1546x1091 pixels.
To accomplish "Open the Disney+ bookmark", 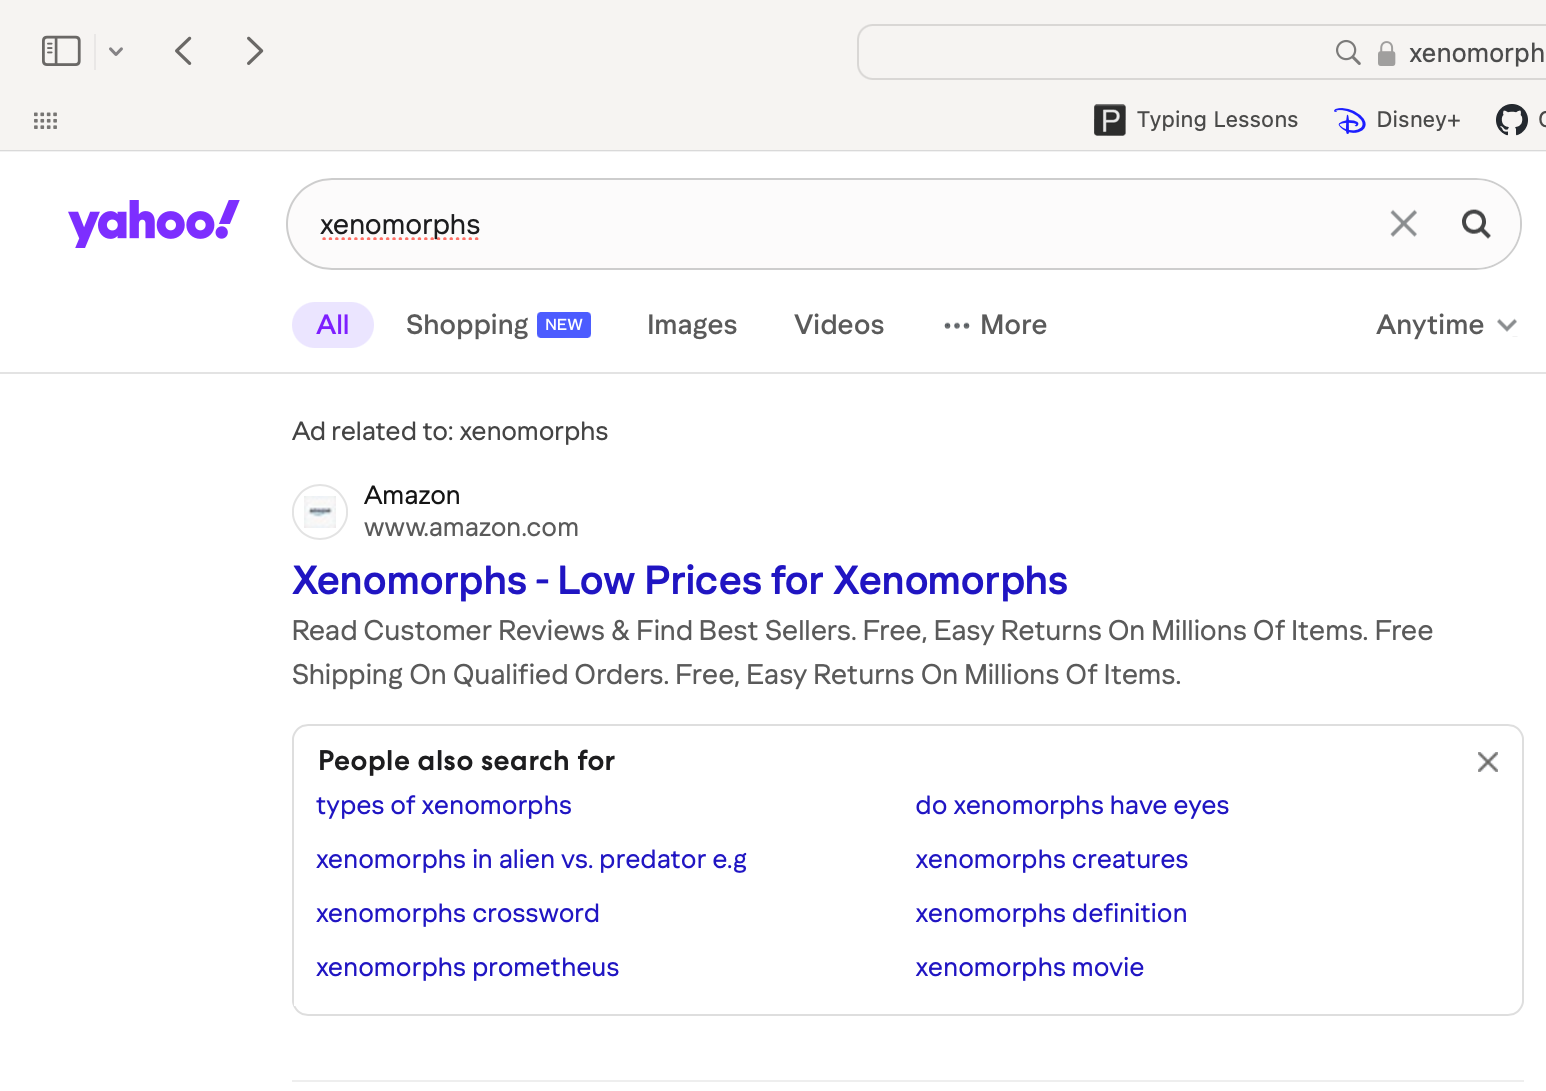I will [x=1397, y=120].
